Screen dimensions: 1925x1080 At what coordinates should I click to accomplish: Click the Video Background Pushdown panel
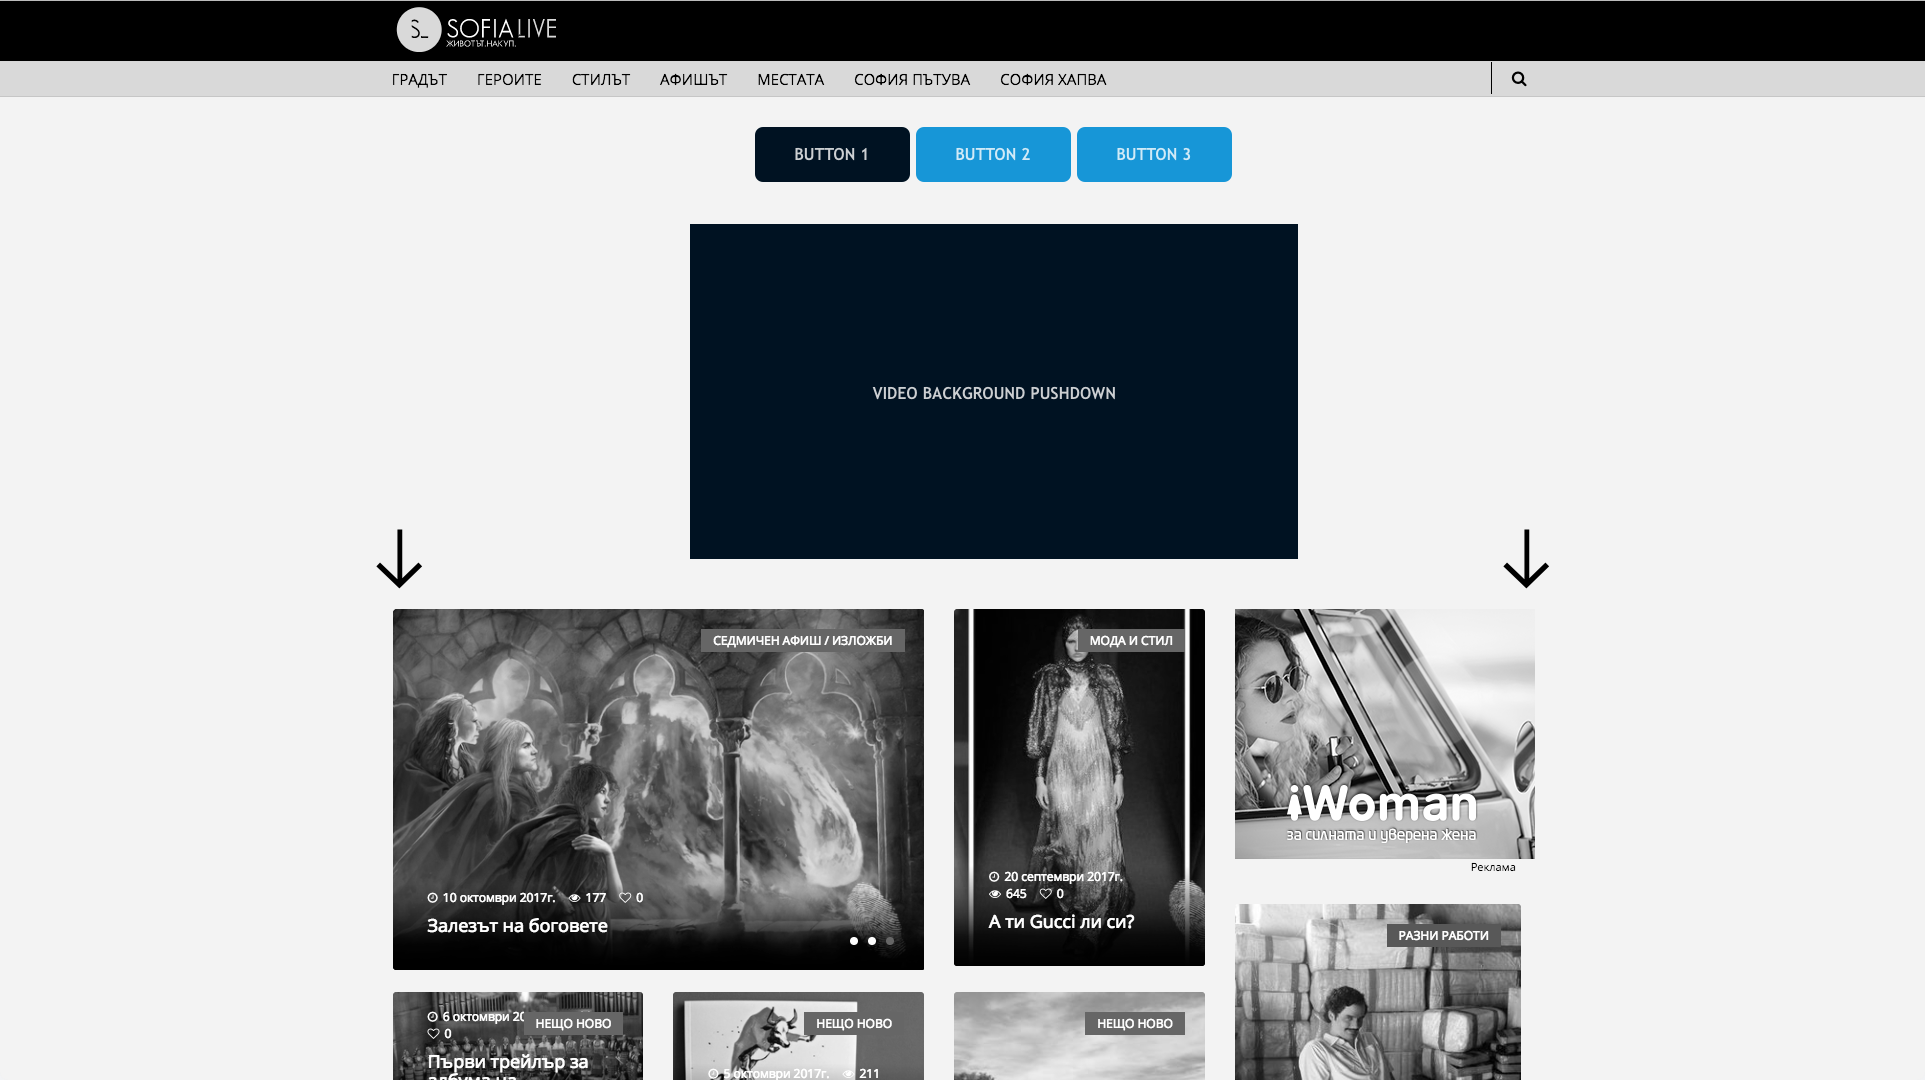[x=993, y=392]
